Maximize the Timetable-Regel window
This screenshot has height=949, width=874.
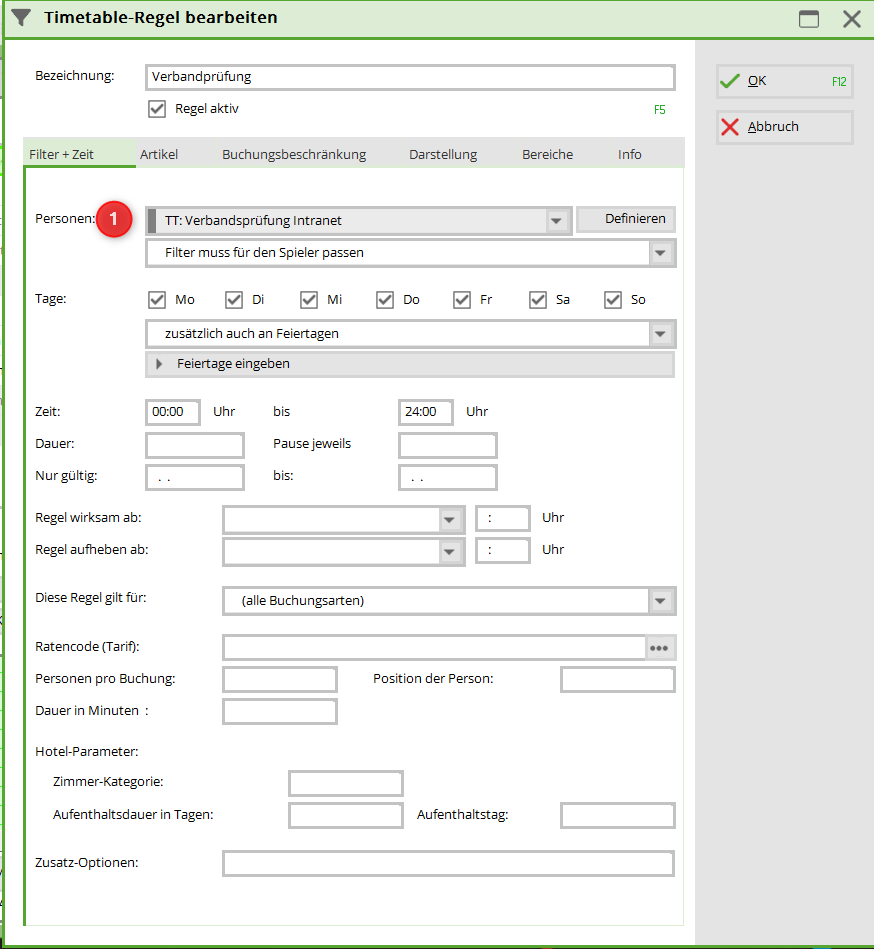pyautogui.click(x=808, y=18)
